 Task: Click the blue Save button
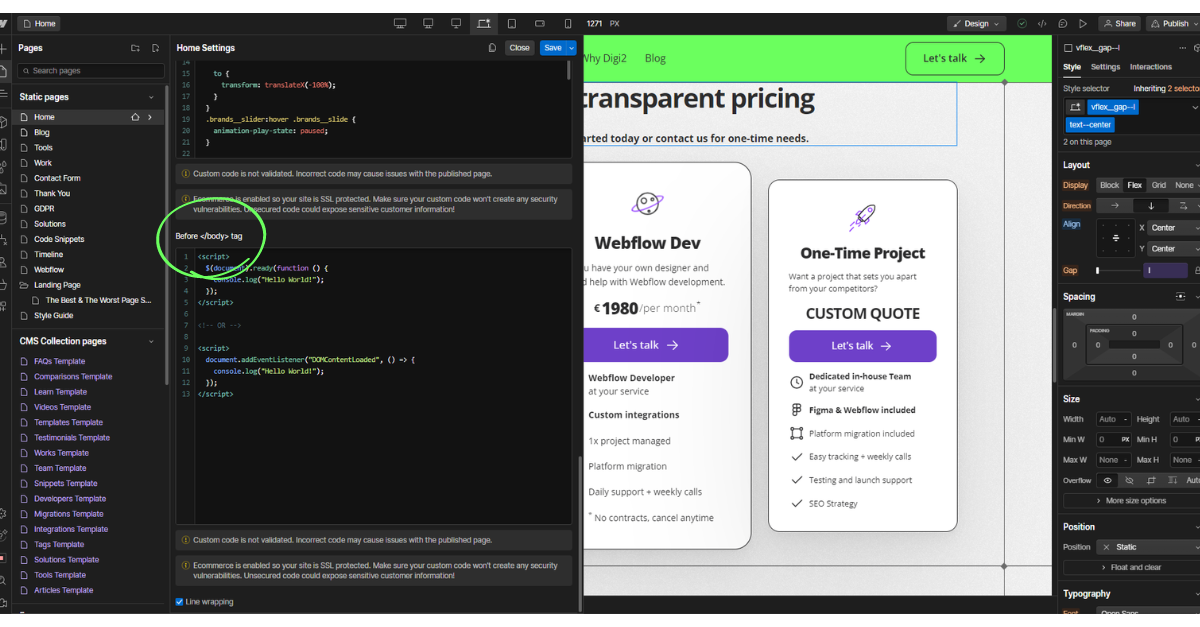click(x=553, y=47)
